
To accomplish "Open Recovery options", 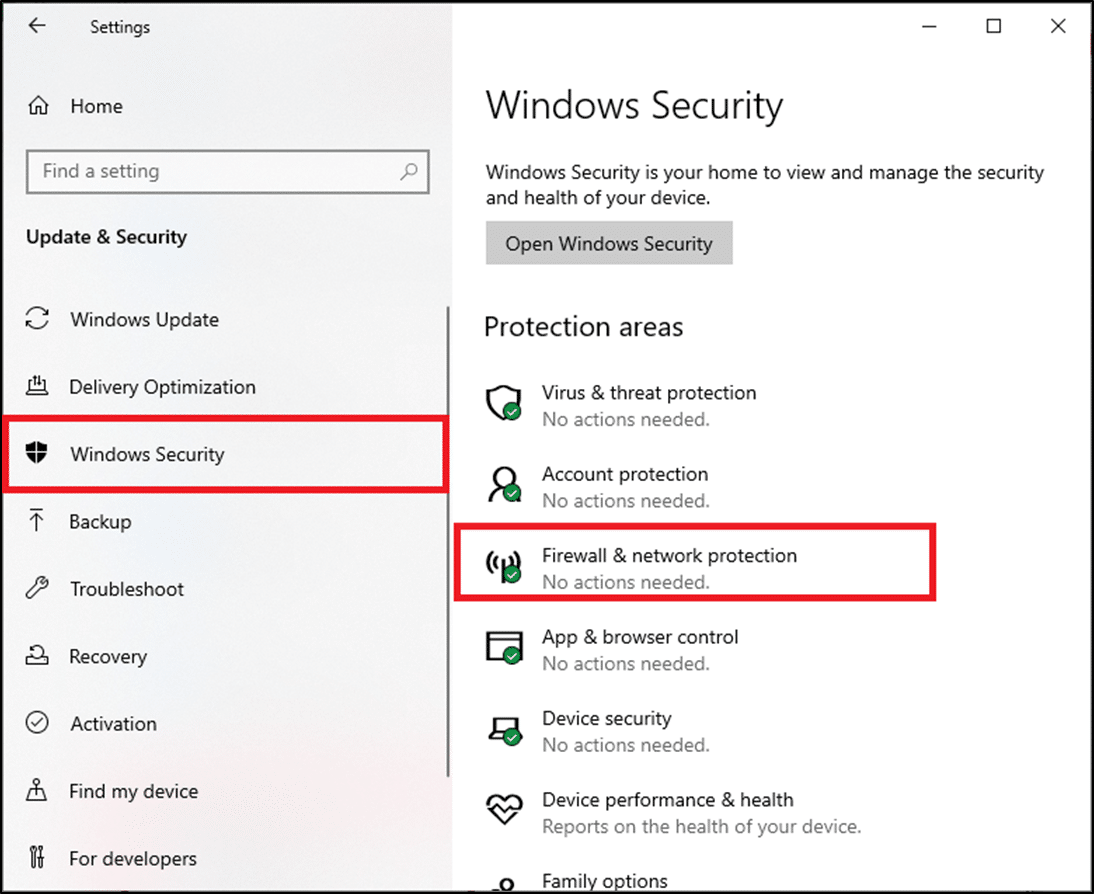I will click(x=109, y=656).
